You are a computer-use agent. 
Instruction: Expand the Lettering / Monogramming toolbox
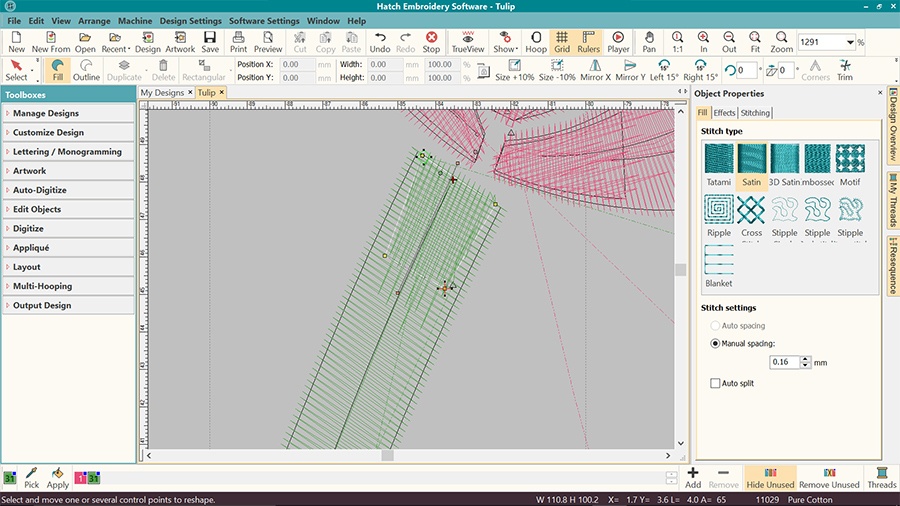coord(68,152)
